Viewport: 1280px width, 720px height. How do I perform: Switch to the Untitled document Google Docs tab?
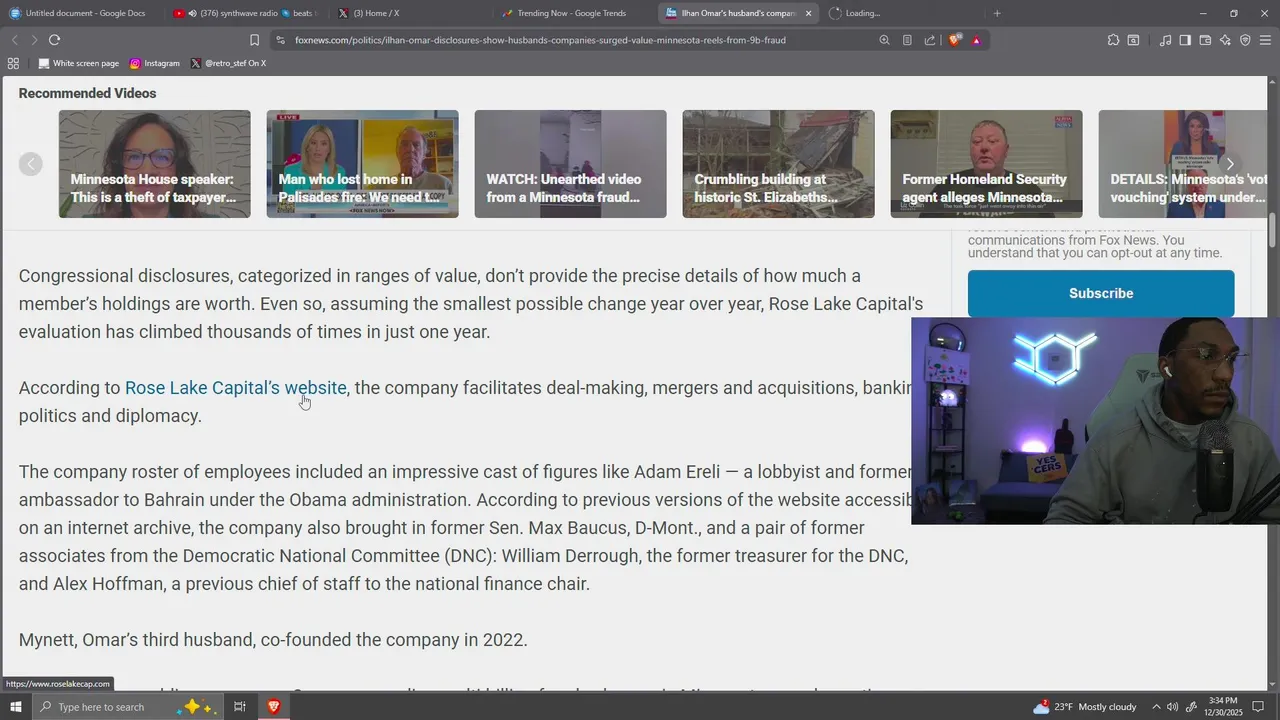pos(85,13)
